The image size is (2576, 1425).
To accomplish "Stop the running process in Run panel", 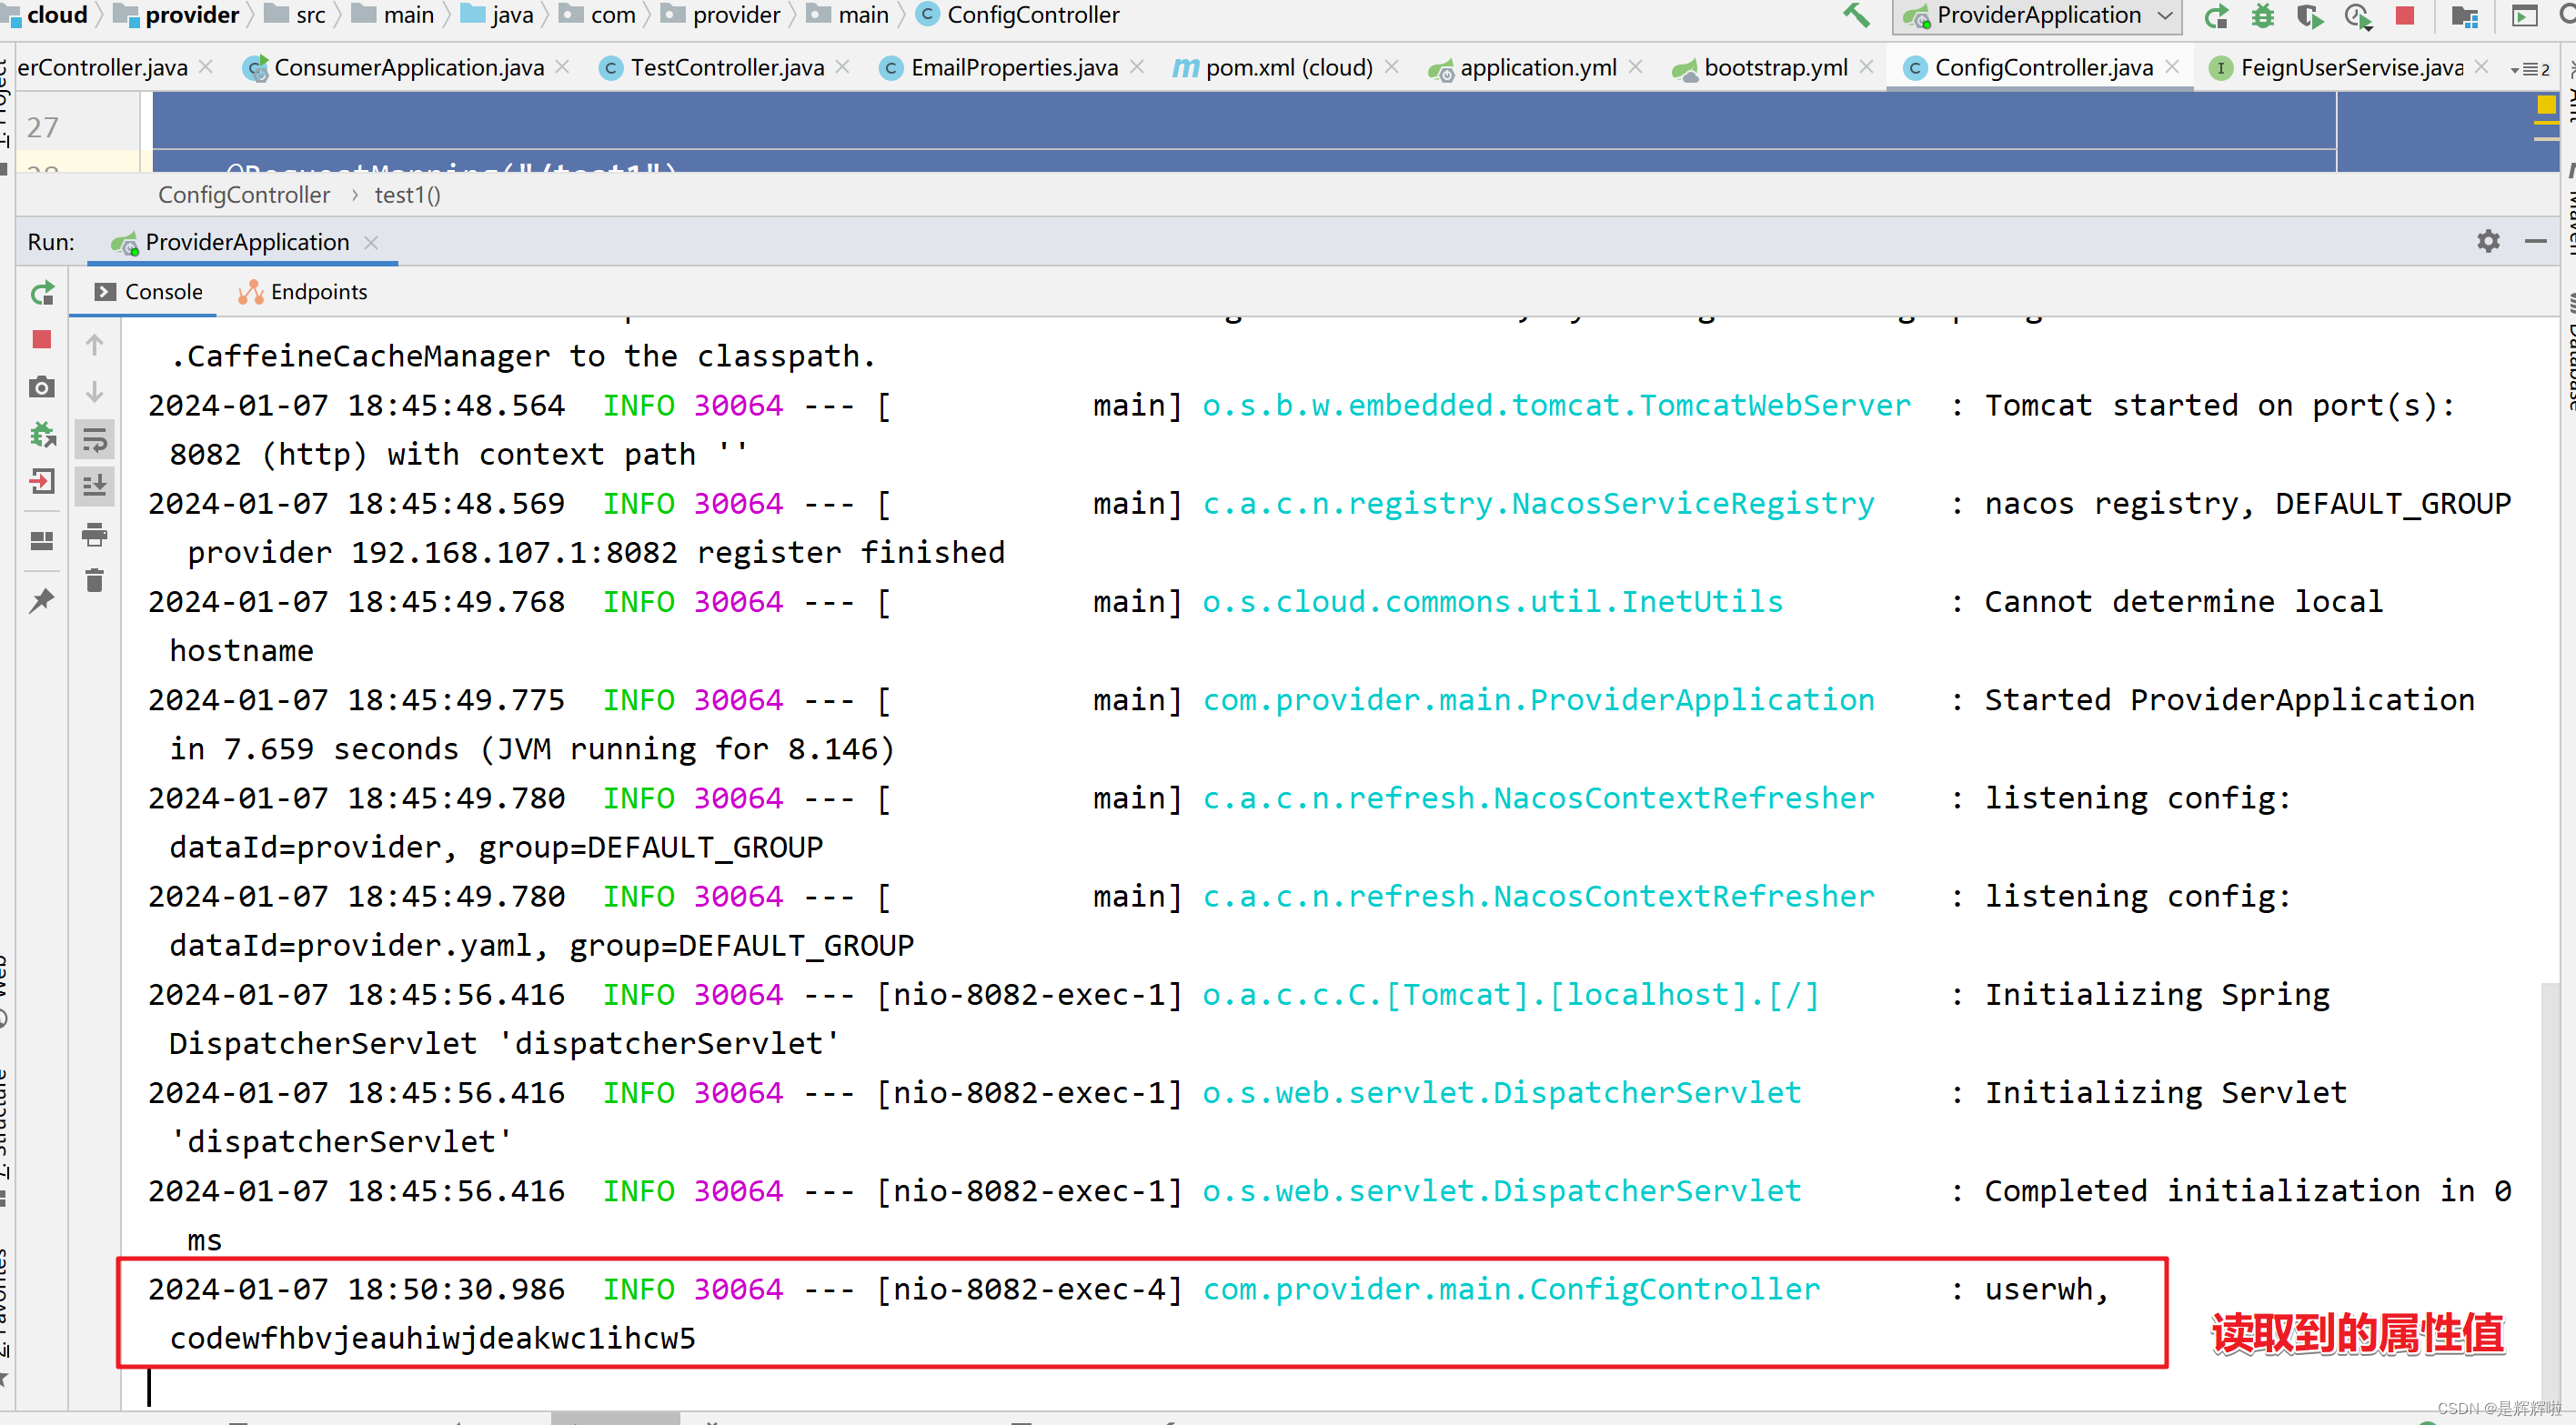I will click(x=42, y=340).
